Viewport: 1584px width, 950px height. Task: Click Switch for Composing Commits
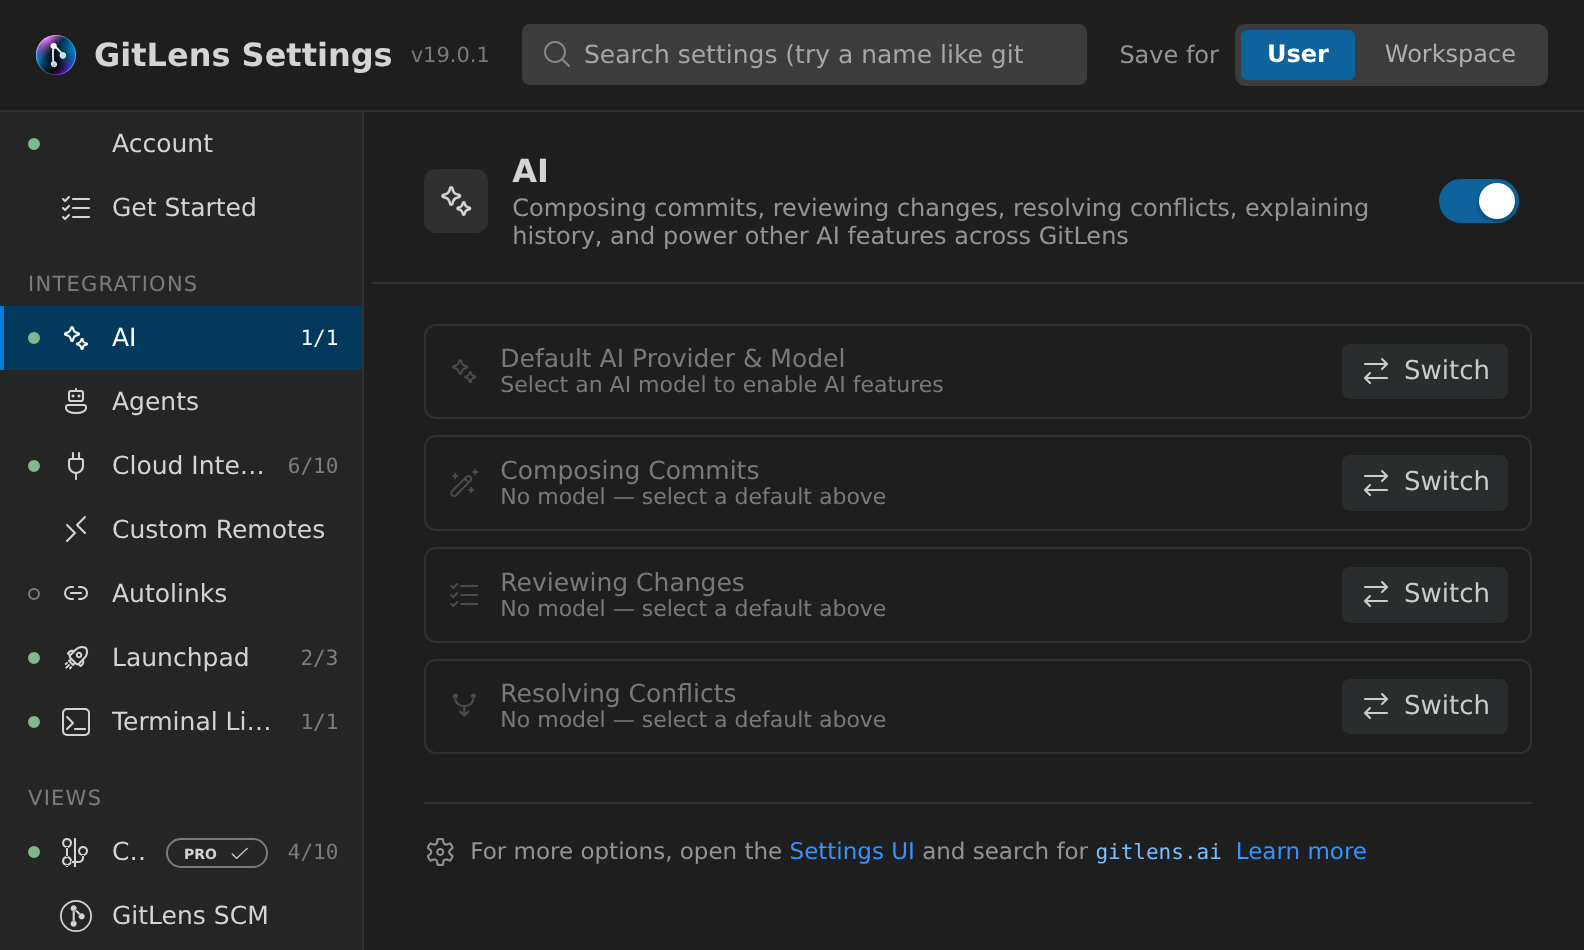pyautogui.click(x=1425, y=482)
